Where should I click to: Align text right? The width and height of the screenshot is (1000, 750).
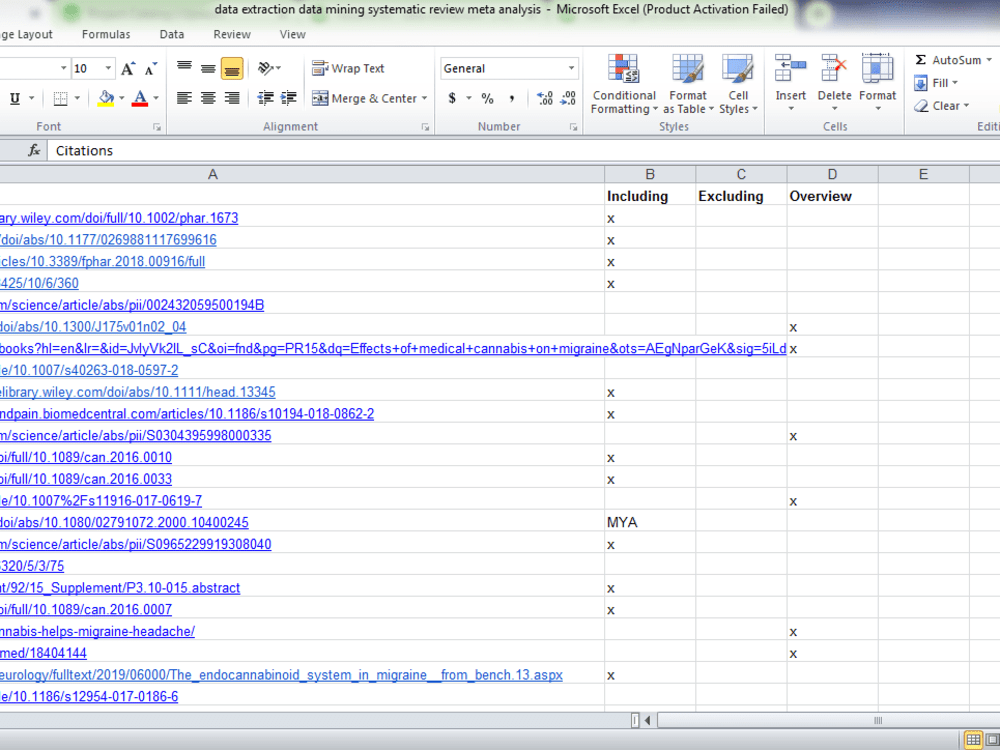click(232, 98)
